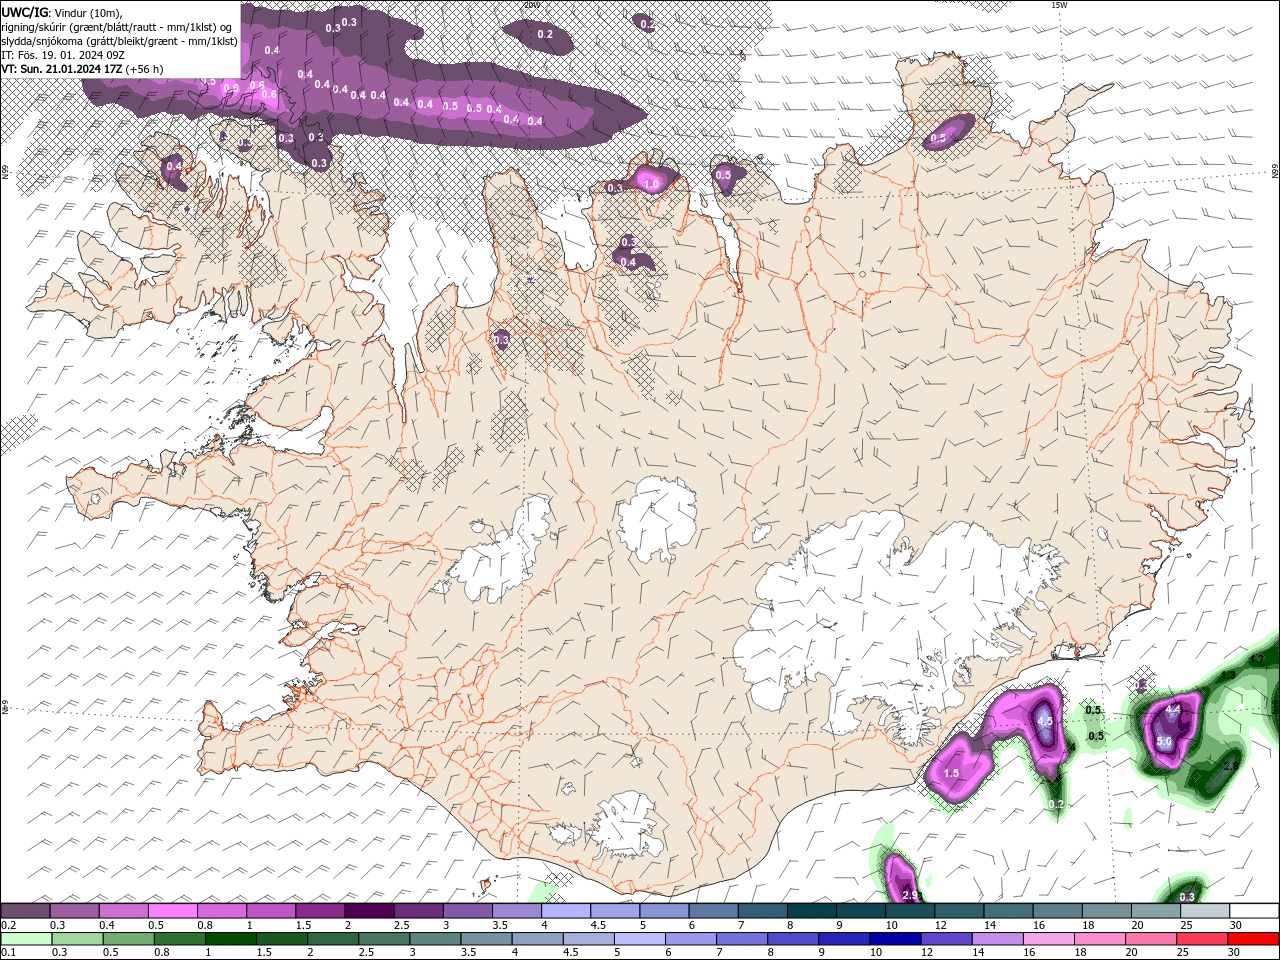Click the 'rigning/skúrir' legend description line

pos(117,27)
